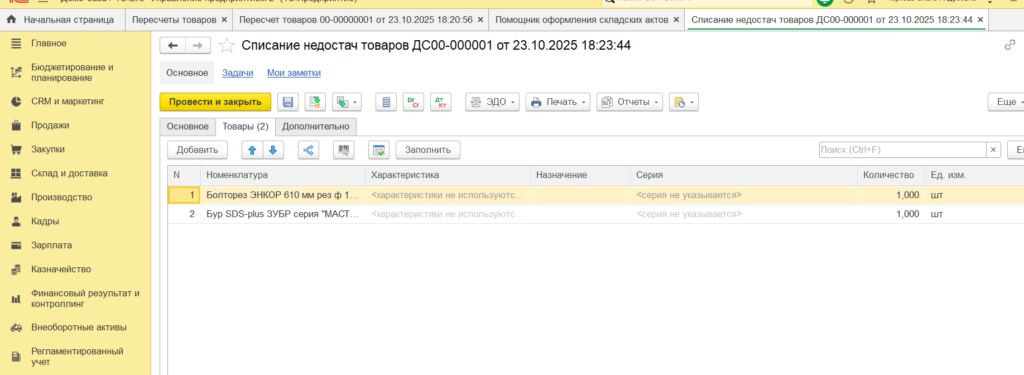
Task: Open Помощник оформления складских актов tab
Action: coord(581,20)
